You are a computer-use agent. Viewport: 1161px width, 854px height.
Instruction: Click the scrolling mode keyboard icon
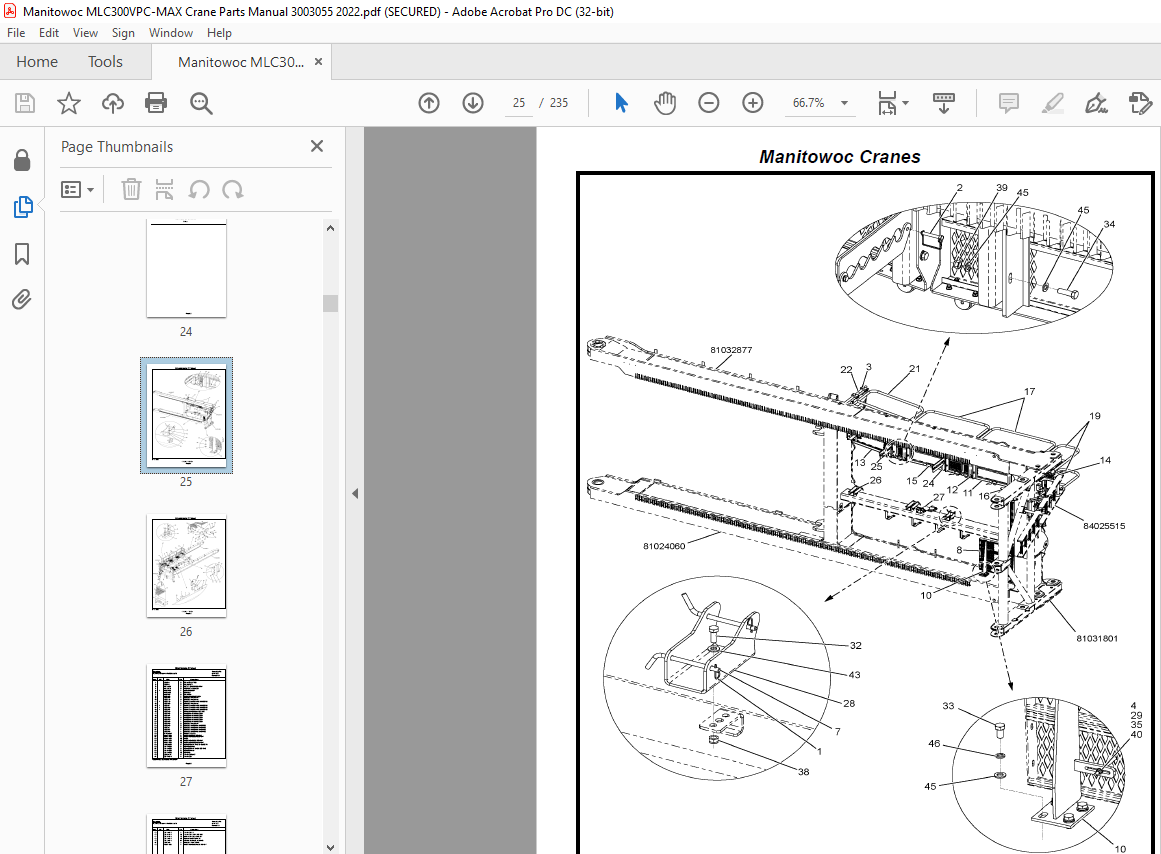click(x=943, y=103)
